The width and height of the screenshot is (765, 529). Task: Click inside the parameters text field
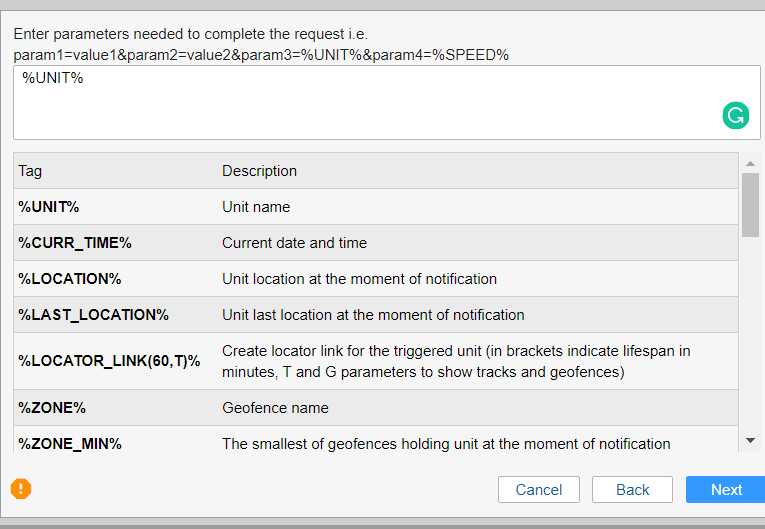[x=360, y=102]
